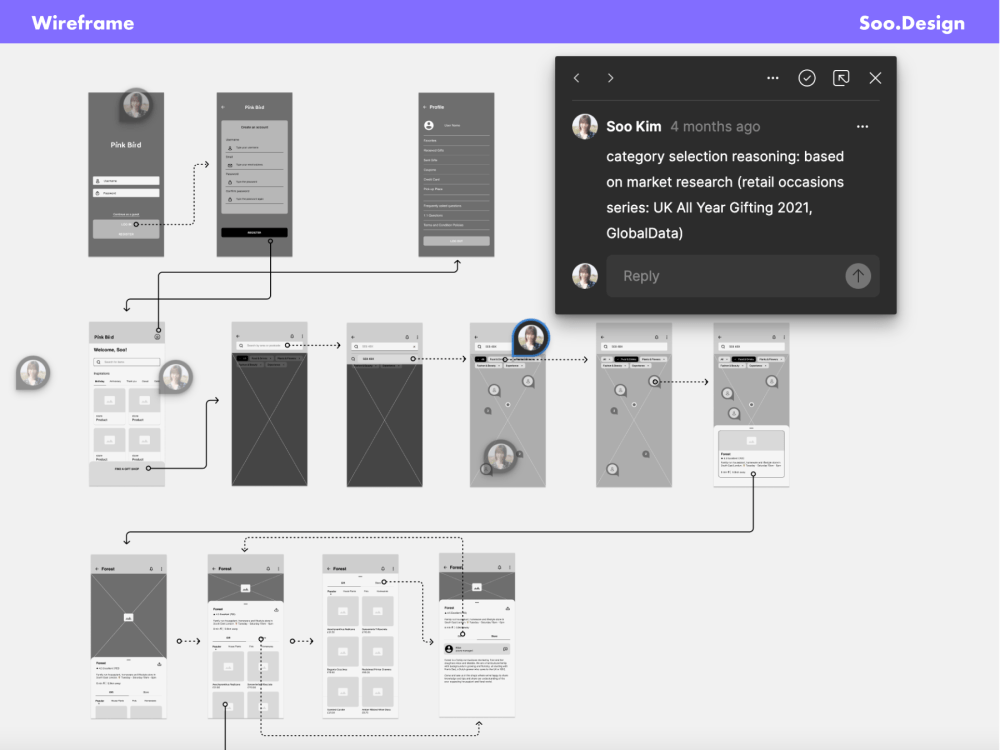
Task: Click the share icon on the Forest detail page
Action: coord(160,664)
